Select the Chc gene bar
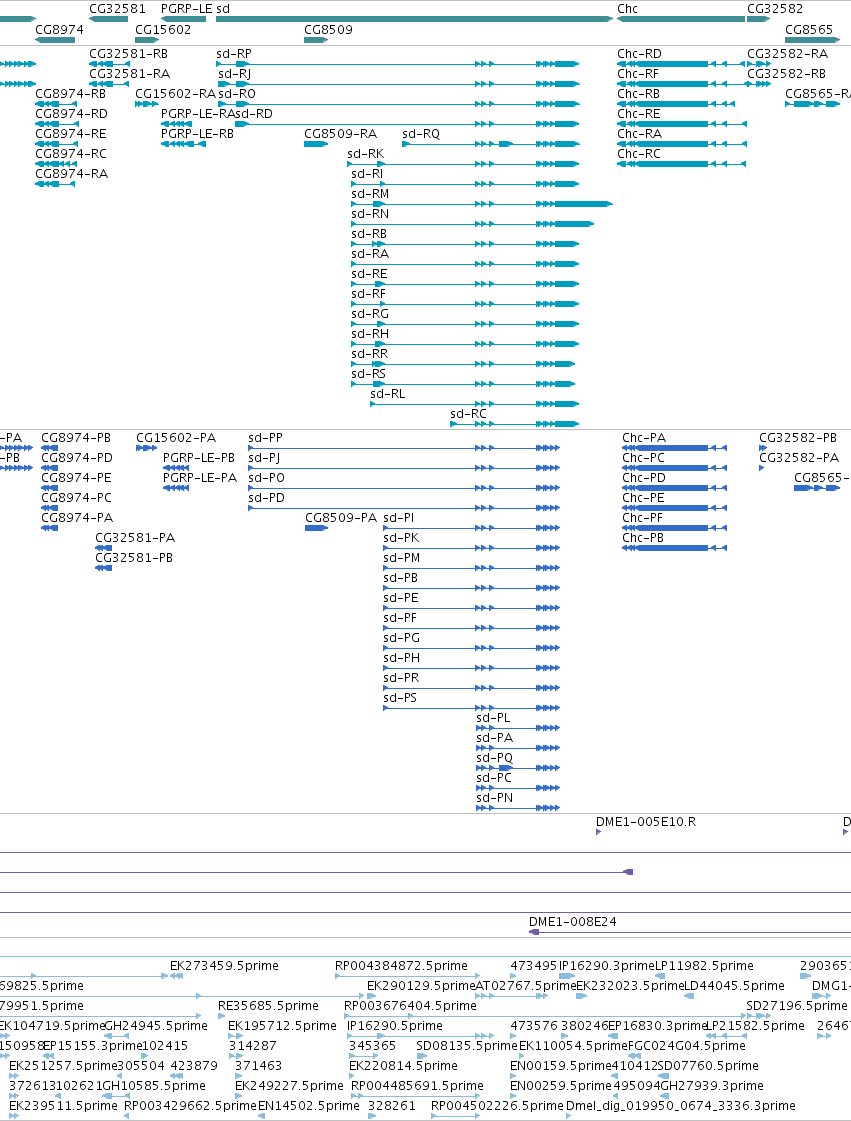This screenshot has width=851, height=1121. coord(681,19)
